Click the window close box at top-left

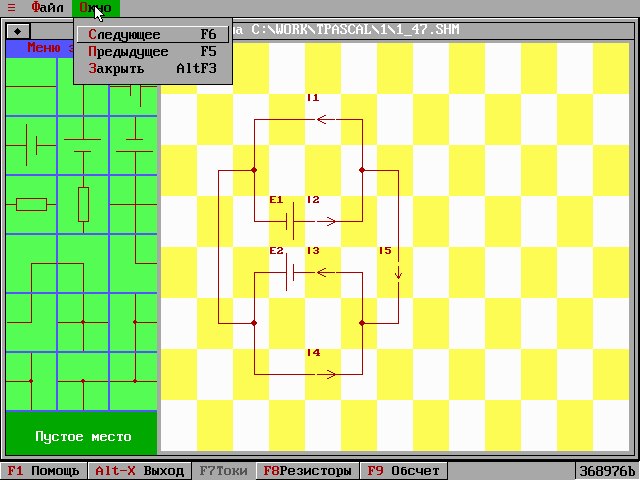point(19,30)
